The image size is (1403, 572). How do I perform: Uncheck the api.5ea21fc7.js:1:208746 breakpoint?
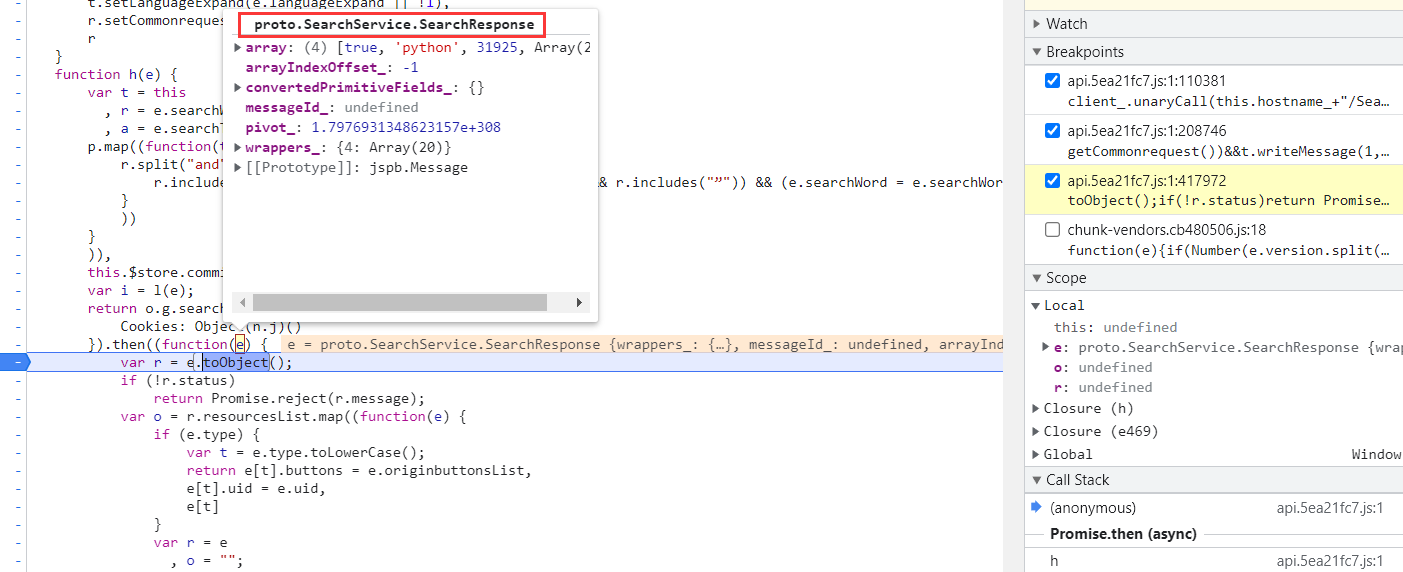pyautogui.click(x=1052, y=130)
